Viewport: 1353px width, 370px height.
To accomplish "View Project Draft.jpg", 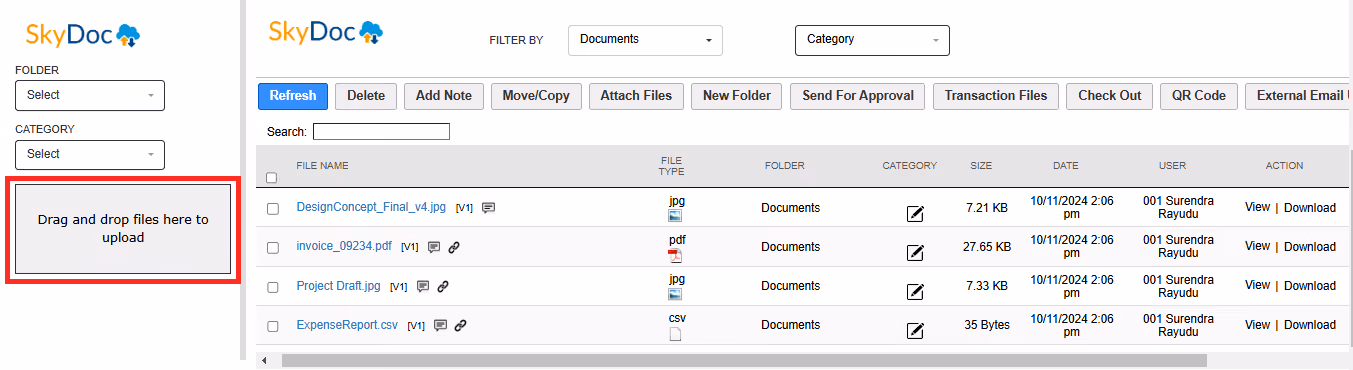I will point(1257,286).
